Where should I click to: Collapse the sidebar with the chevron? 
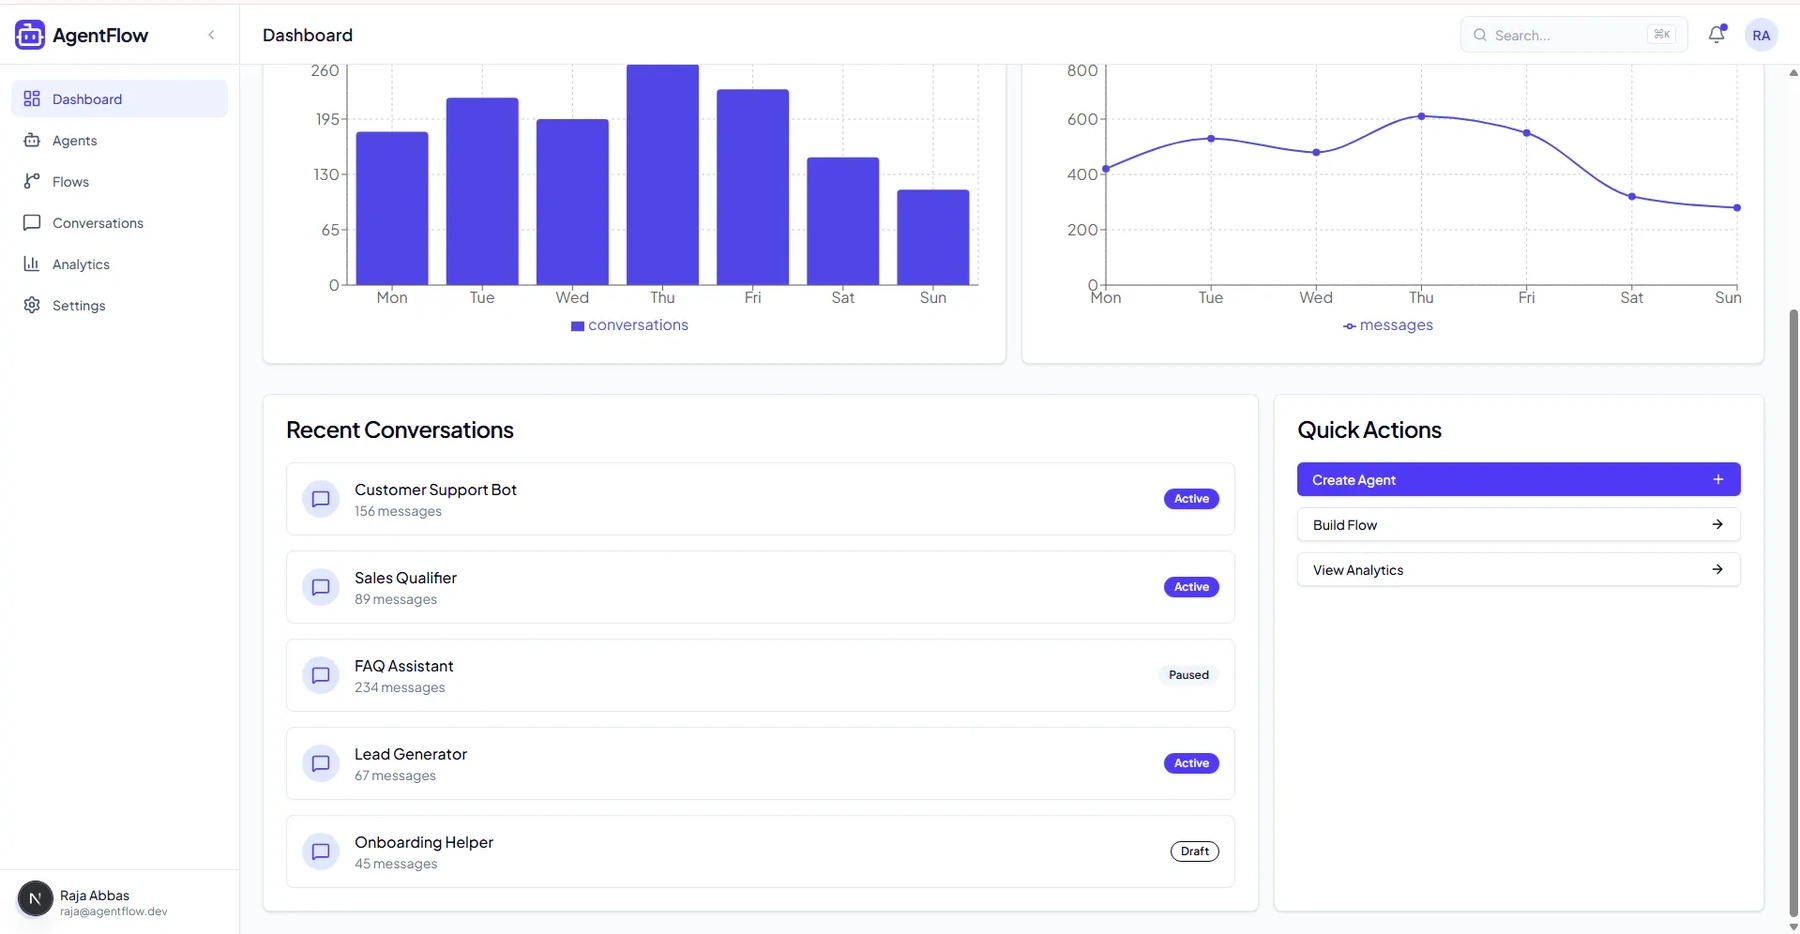pos(211,35)
